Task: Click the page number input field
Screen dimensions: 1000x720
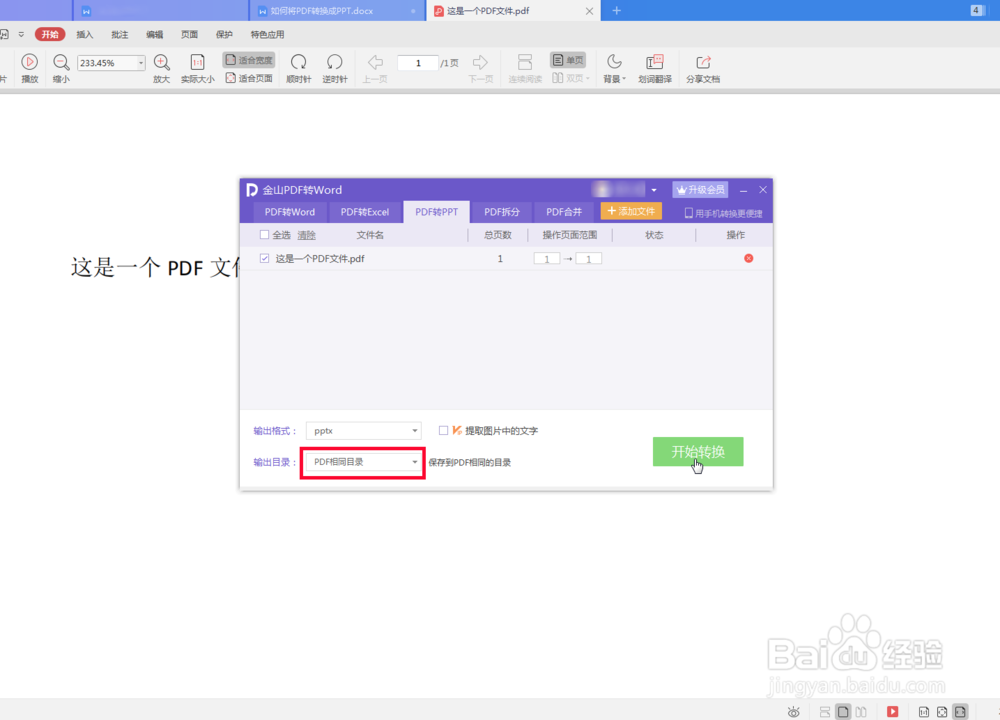Action: [418, 62]
